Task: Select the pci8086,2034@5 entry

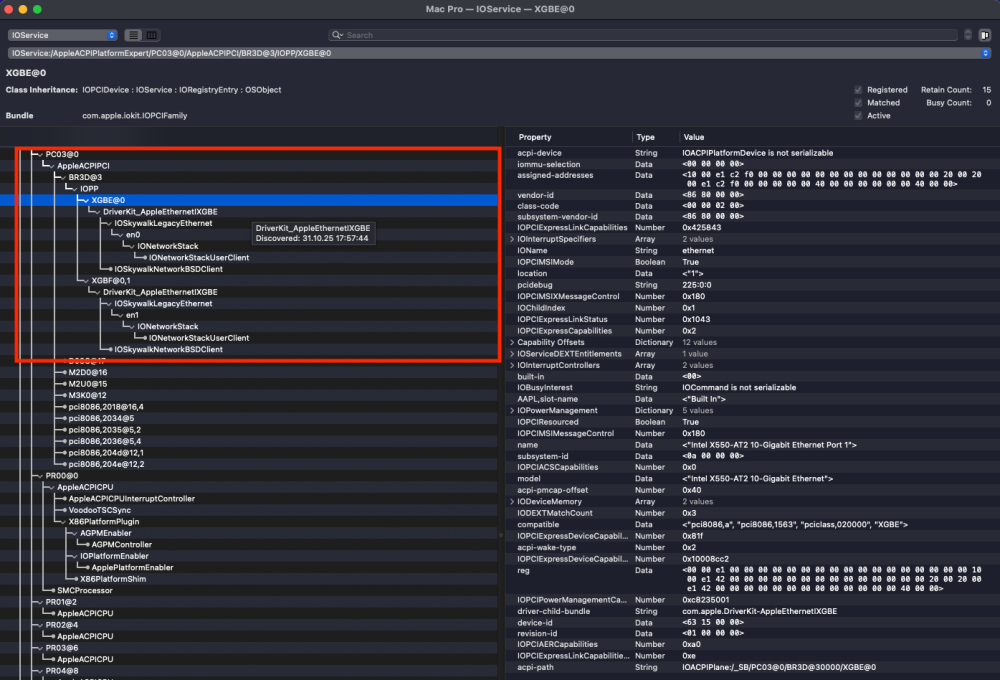Action: [x=101, y=418]
